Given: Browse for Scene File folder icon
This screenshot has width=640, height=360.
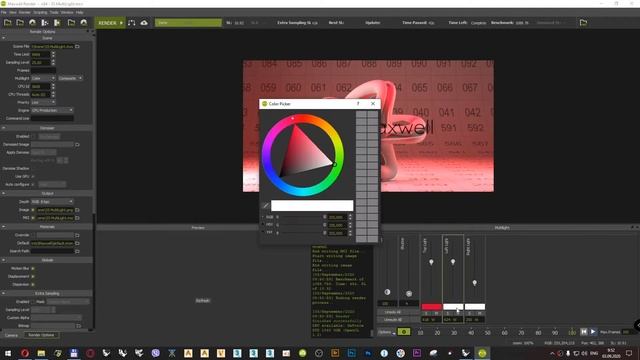Looking at the screenshot, I should click(78, 47).
